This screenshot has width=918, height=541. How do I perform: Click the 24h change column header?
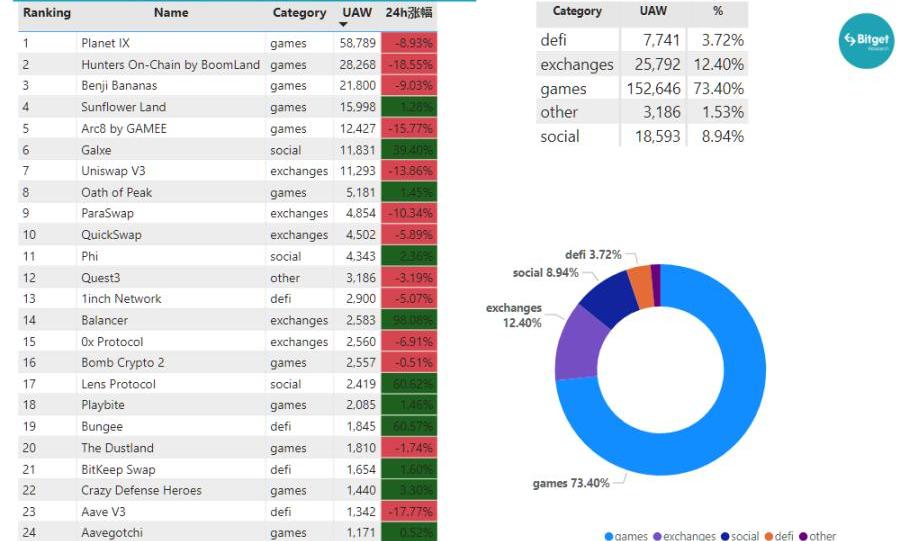(409, 13)
